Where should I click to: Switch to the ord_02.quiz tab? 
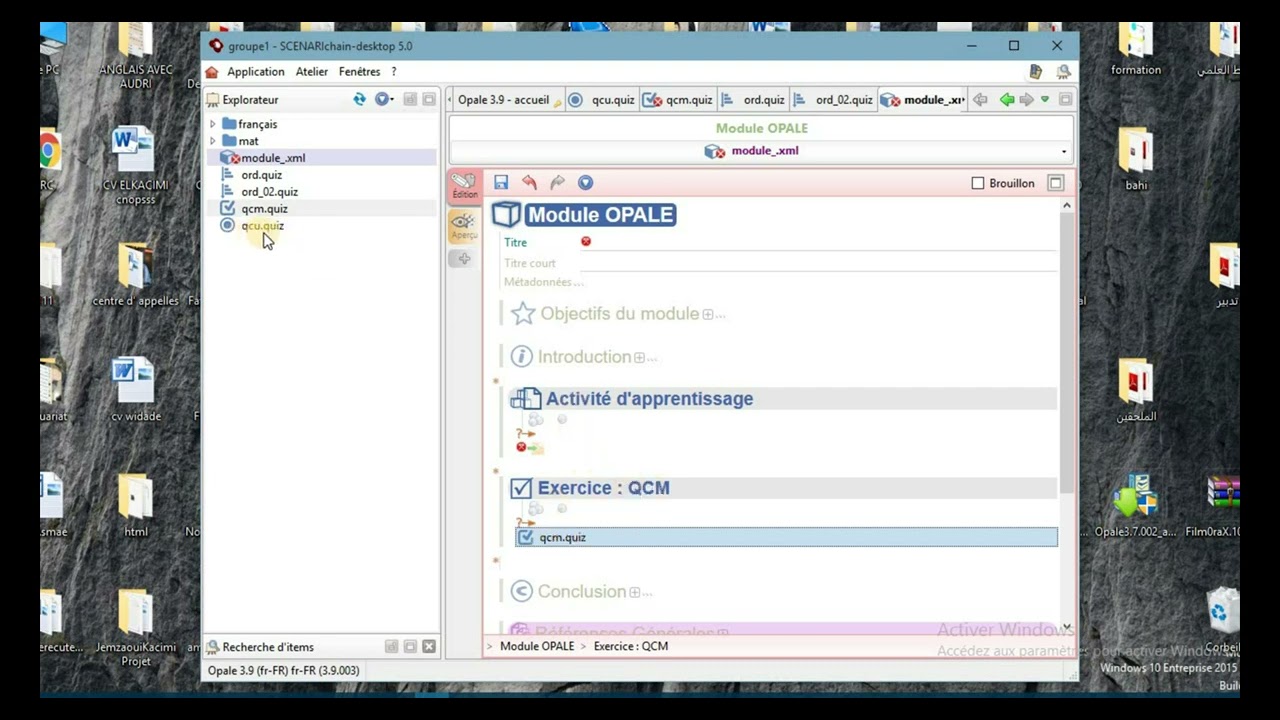point(834,100)
